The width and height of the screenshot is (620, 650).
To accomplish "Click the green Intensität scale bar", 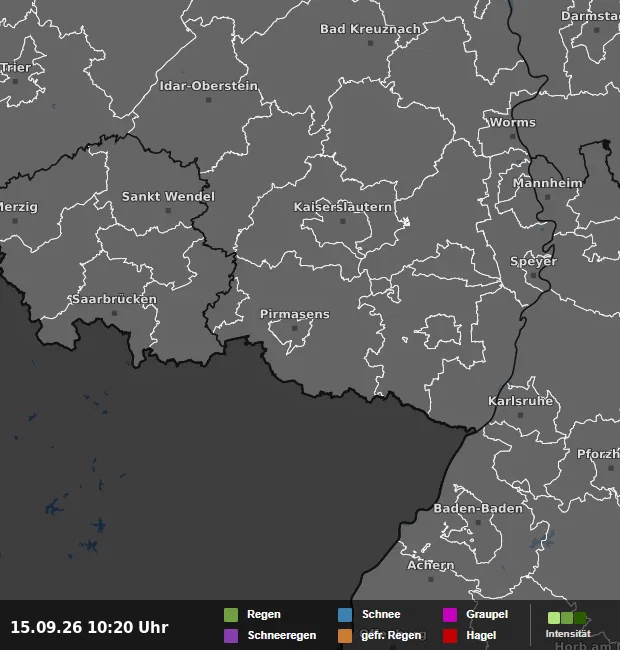I will pyautogui.click(x=567, y=618).
